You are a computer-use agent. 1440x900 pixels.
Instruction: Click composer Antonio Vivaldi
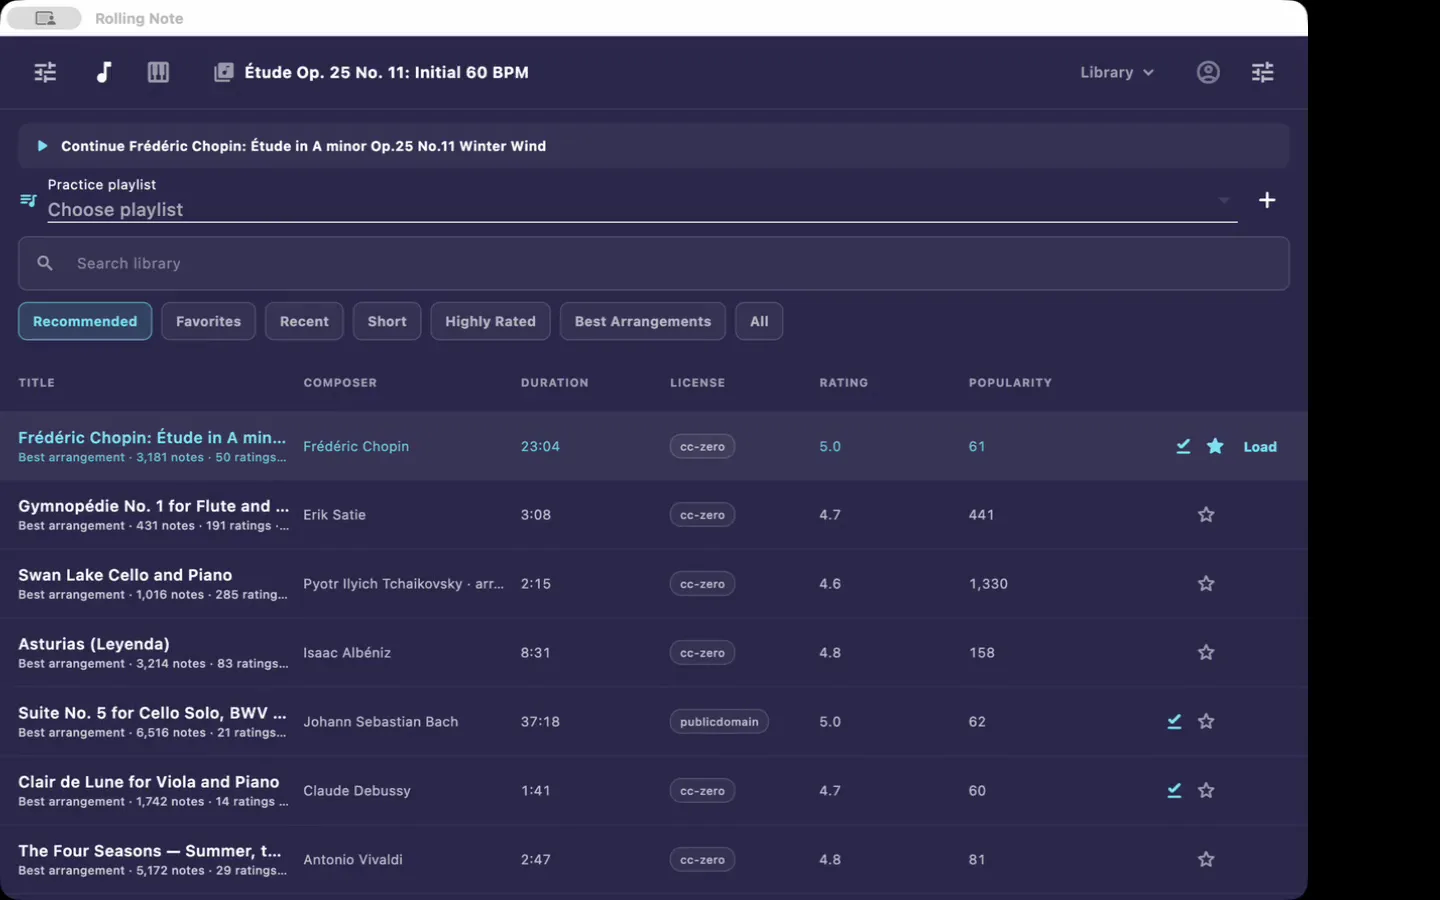353,859
